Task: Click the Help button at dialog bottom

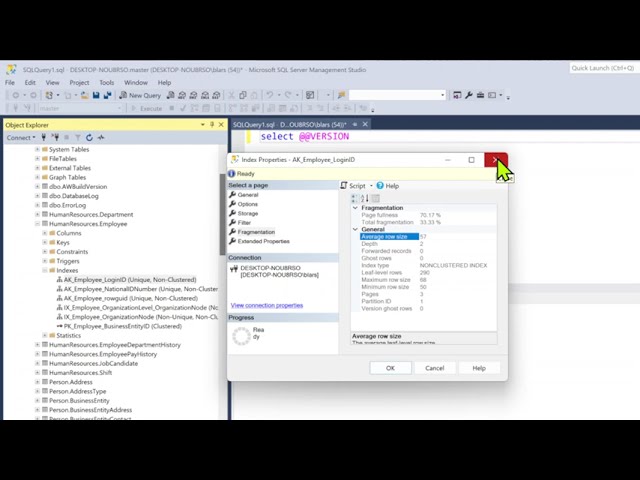Action: 479,368
